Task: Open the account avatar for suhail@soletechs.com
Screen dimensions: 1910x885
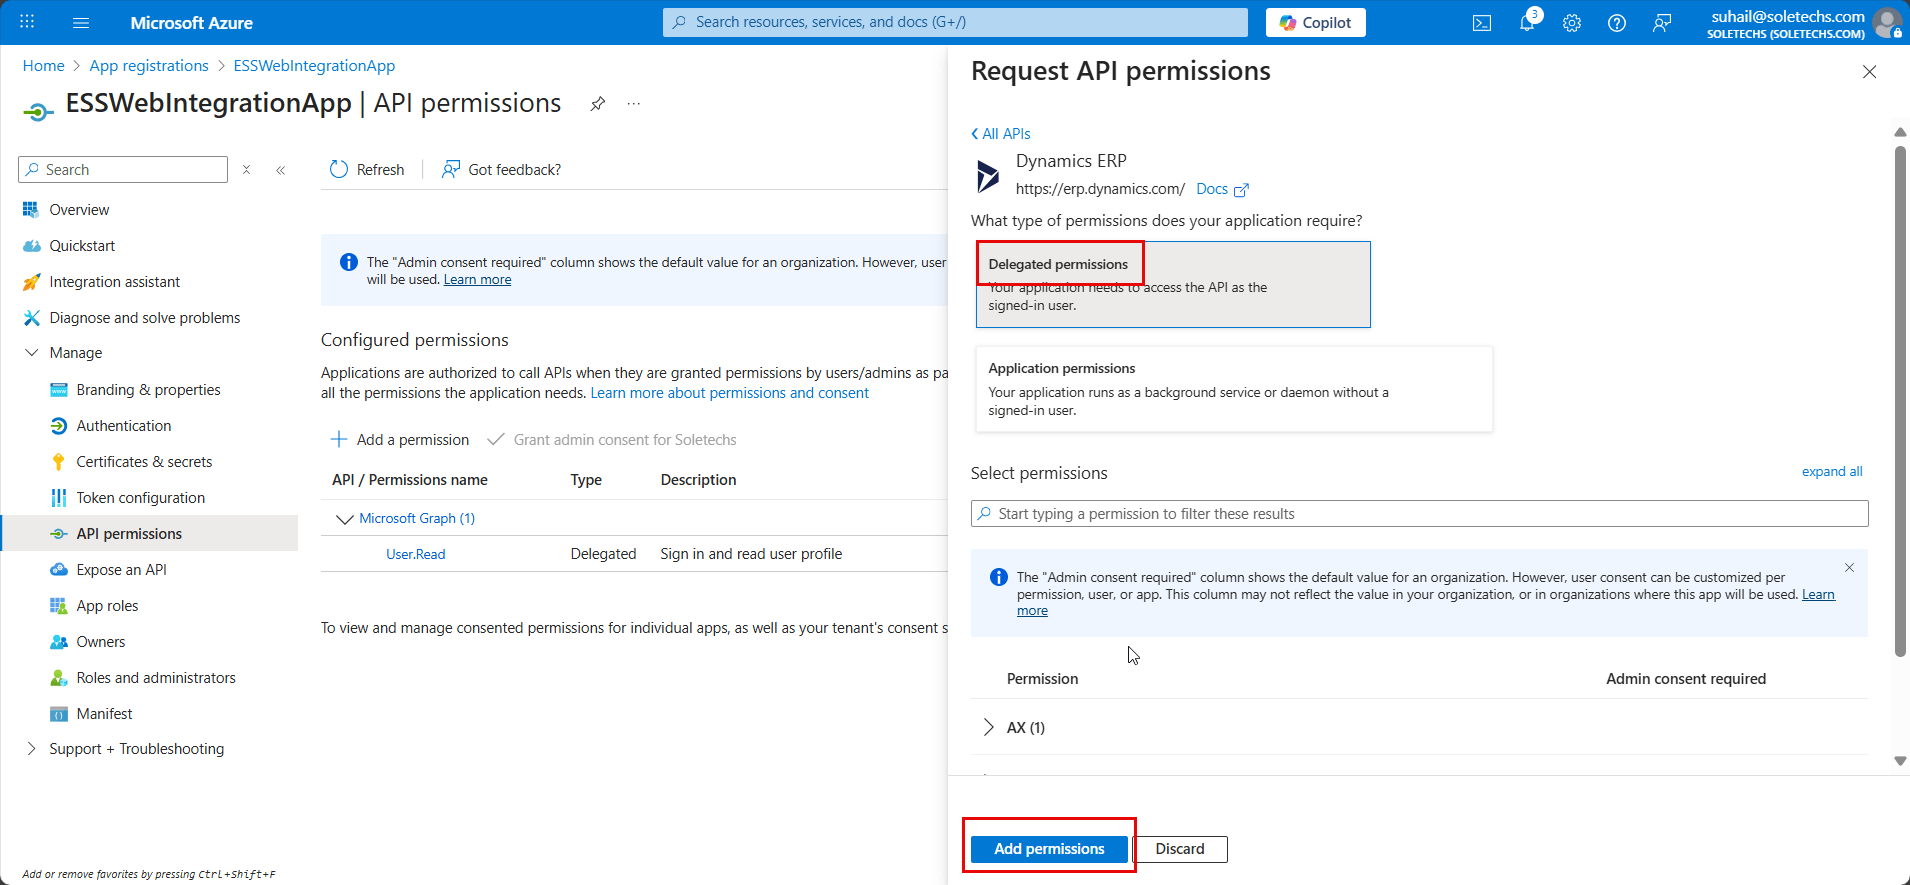Action: (1887, 22)
